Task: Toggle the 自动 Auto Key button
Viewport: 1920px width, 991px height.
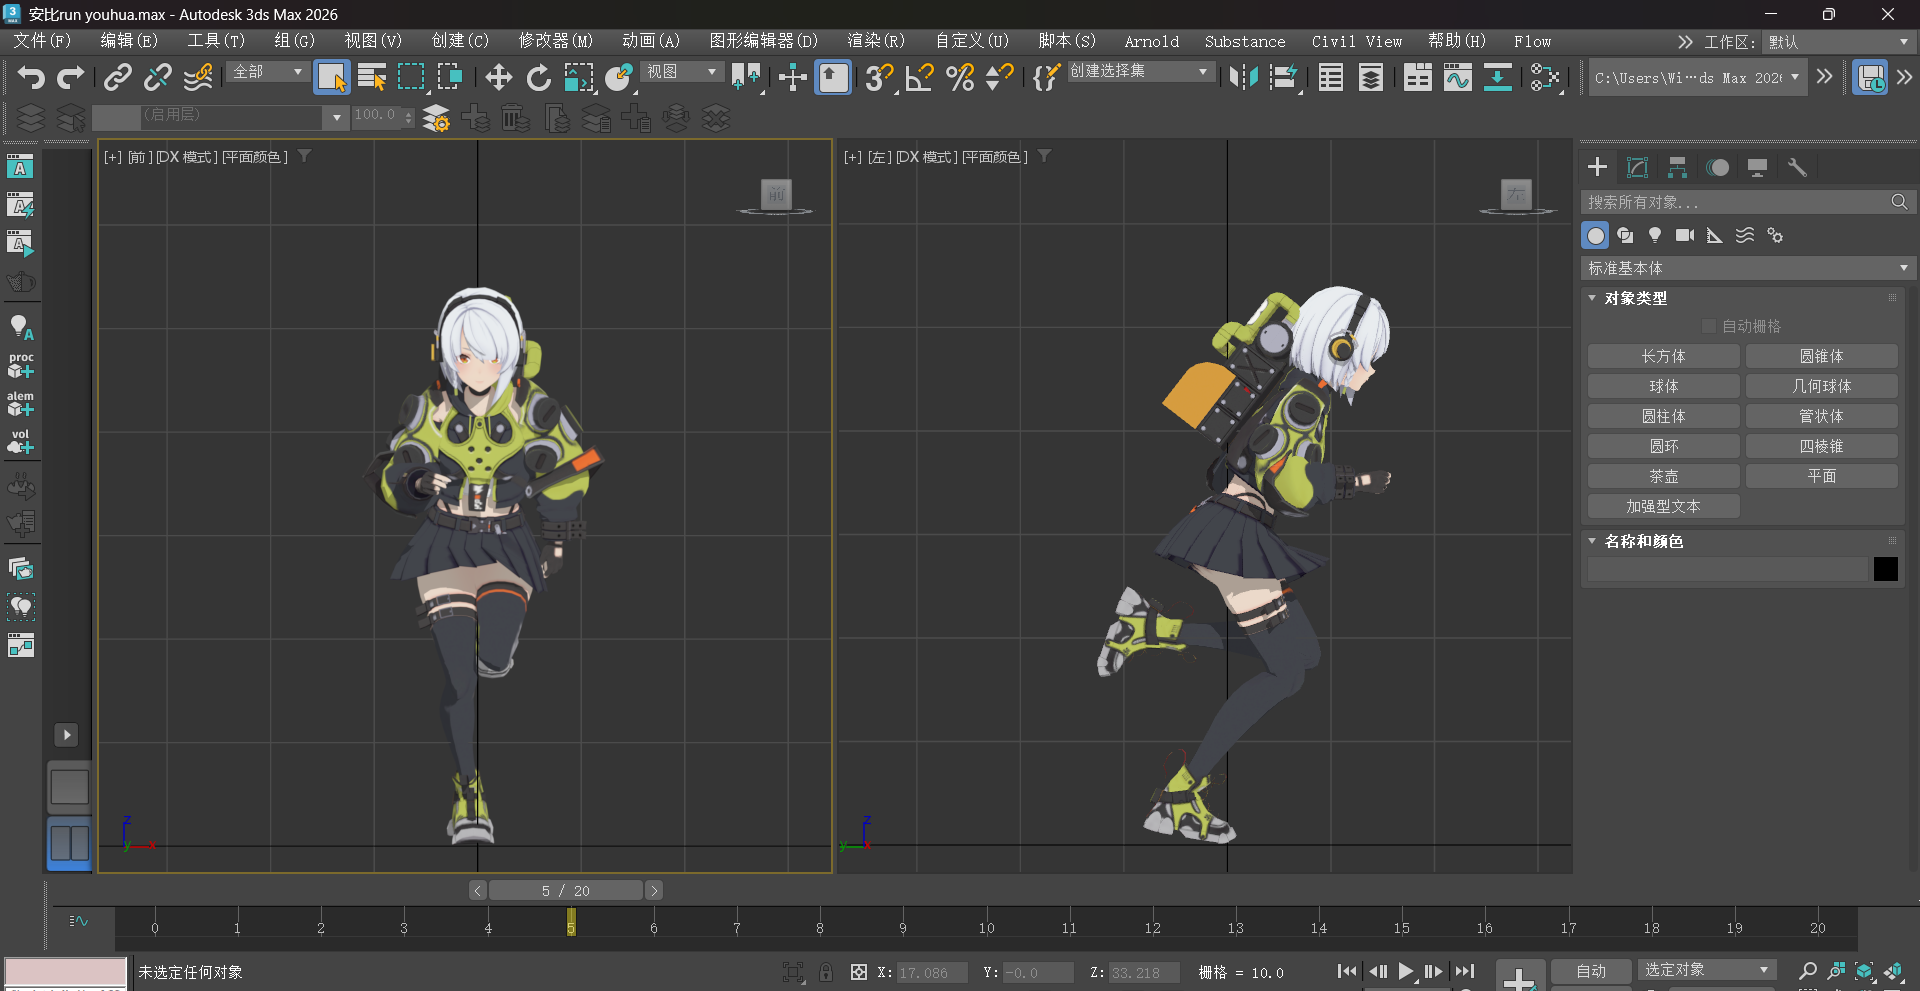Action: tap(1591, 971)
